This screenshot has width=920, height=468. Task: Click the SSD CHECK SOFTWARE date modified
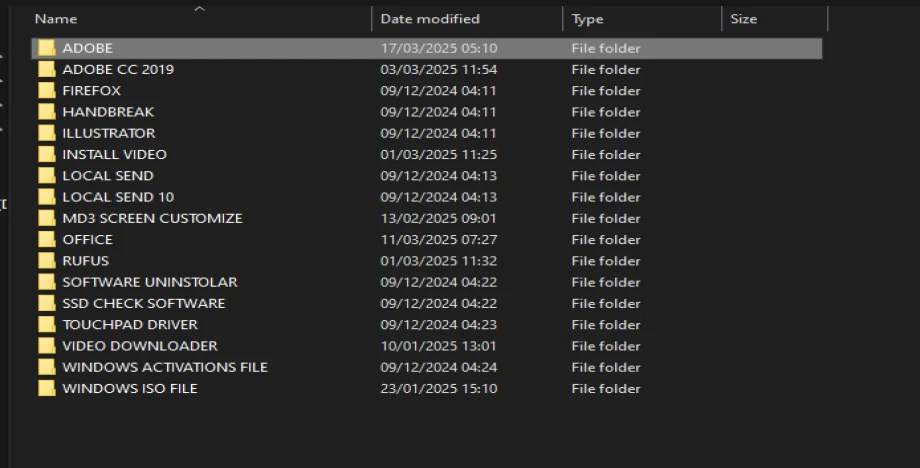(438, 304)
